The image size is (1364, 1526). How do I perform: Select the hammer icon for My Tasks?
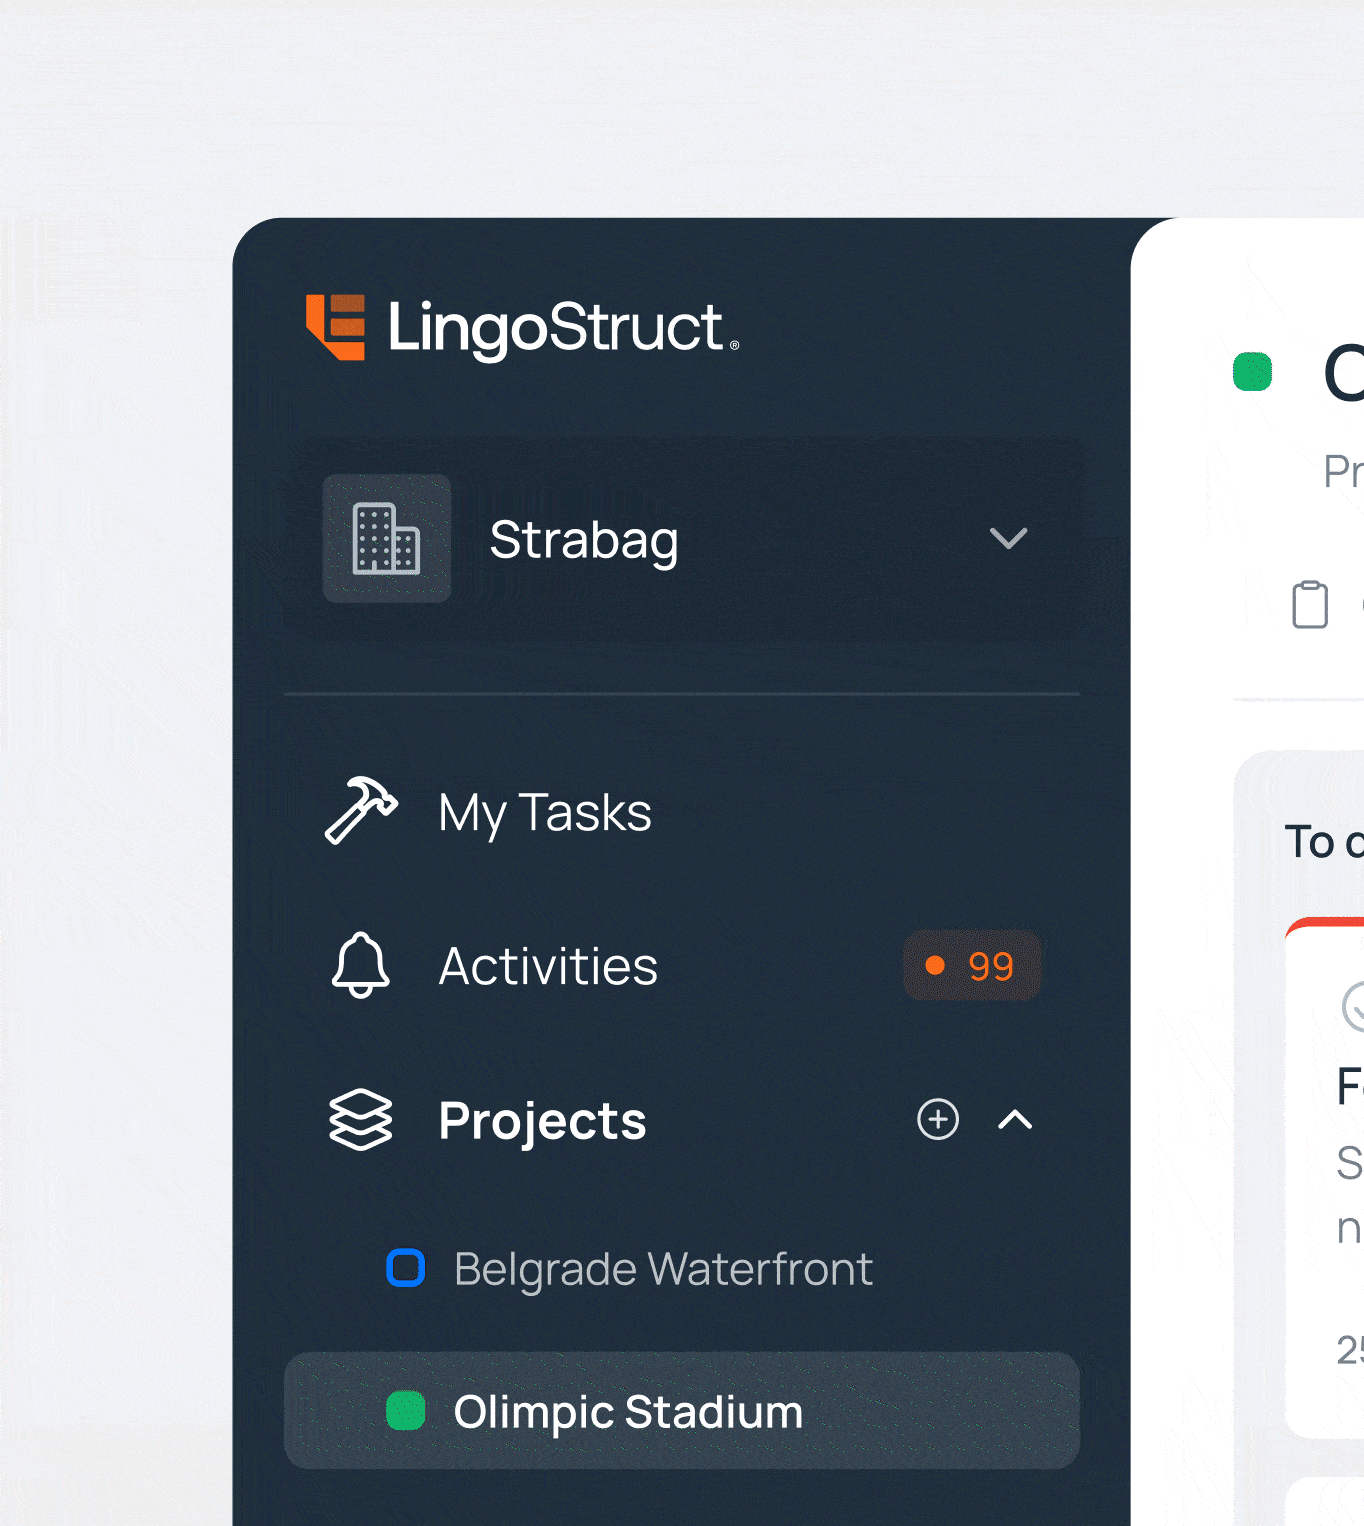pos(360,811)
